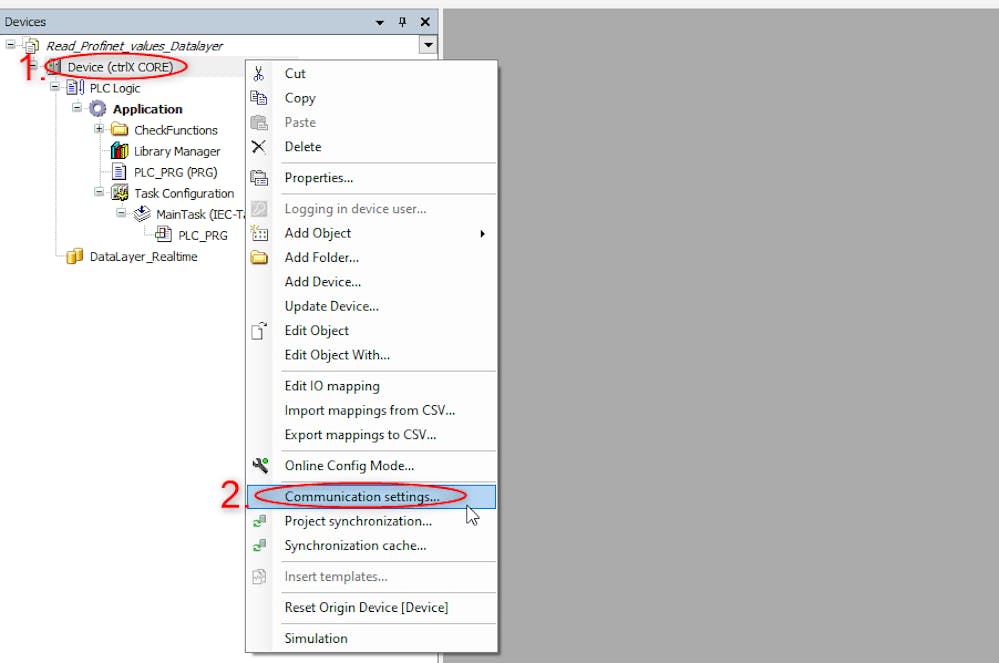Click the Application gear icon
This screenshot has height=663, width=999.
(97, 109)
